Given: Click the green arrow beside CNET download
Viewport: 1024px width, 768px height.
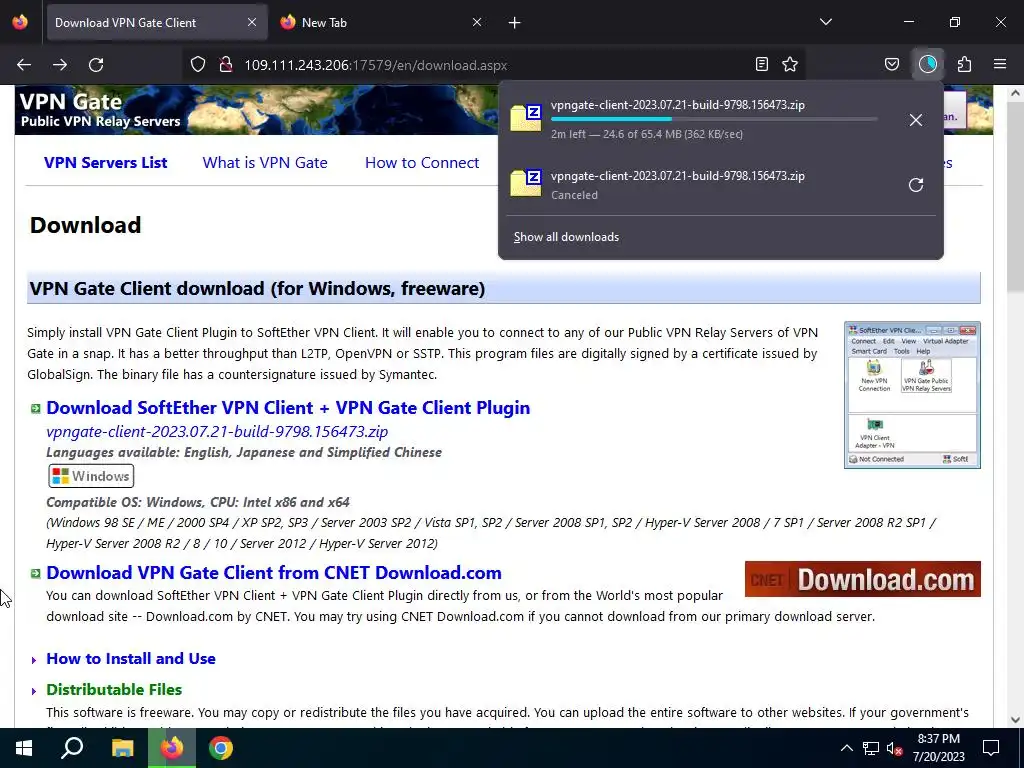Looking at the screenshot, I should (x=36, y=573).
